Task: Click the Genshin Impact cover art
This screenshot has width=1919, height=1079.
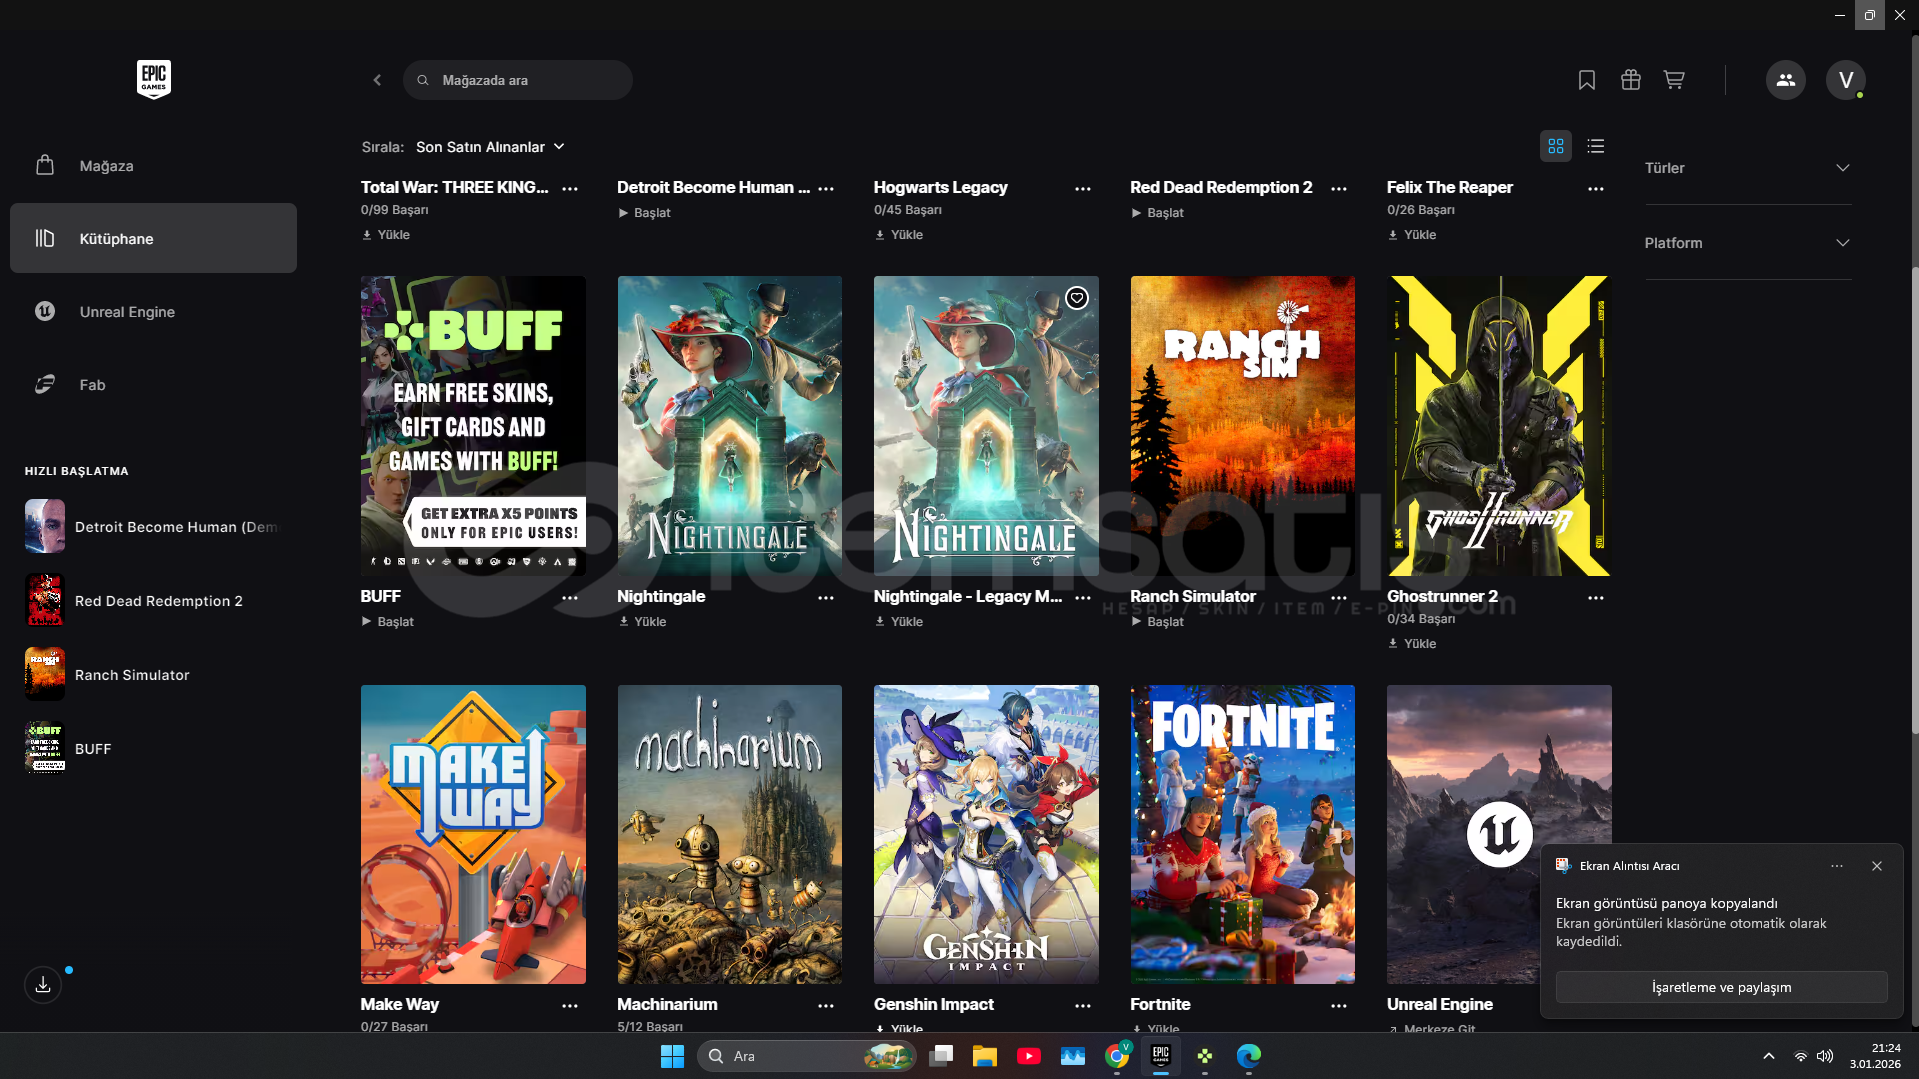Action: (986, 834)
